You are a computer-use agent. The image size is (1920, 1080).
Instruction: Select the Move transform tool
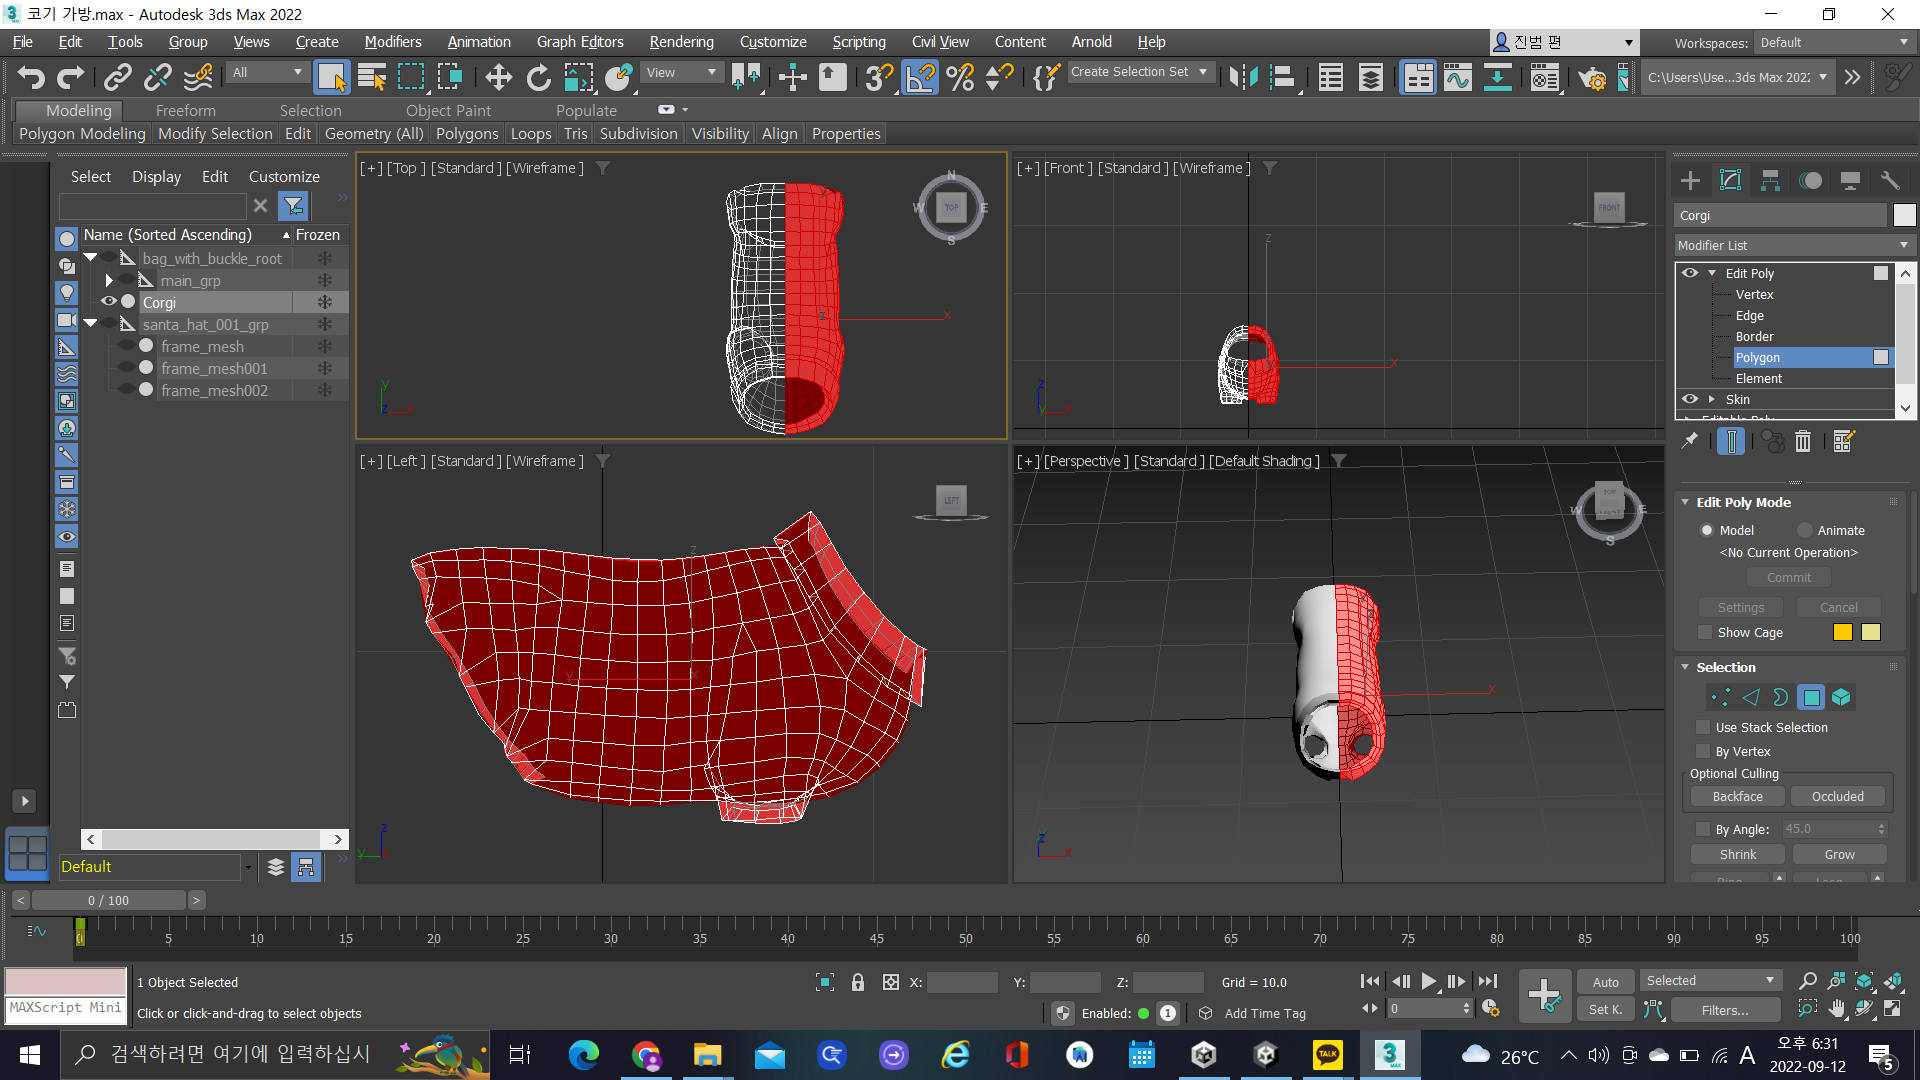pyautogui.click(x=498, y=77)
